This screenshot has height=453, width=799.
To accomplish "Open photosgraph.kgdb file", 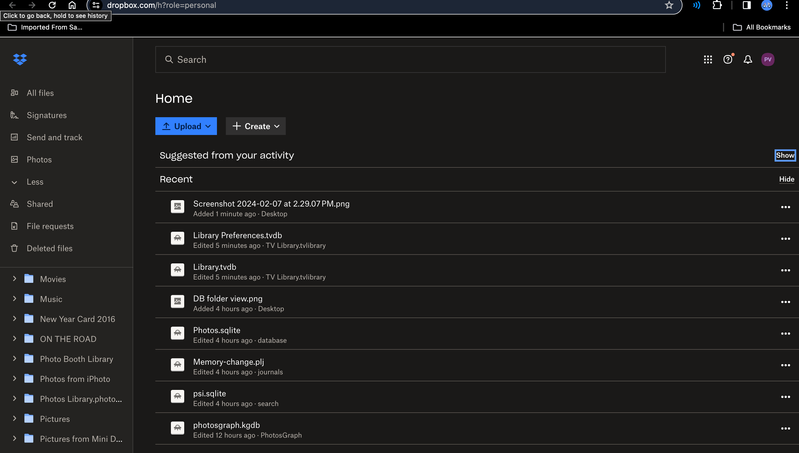I will pyautogui.click(x=226, y=425).
